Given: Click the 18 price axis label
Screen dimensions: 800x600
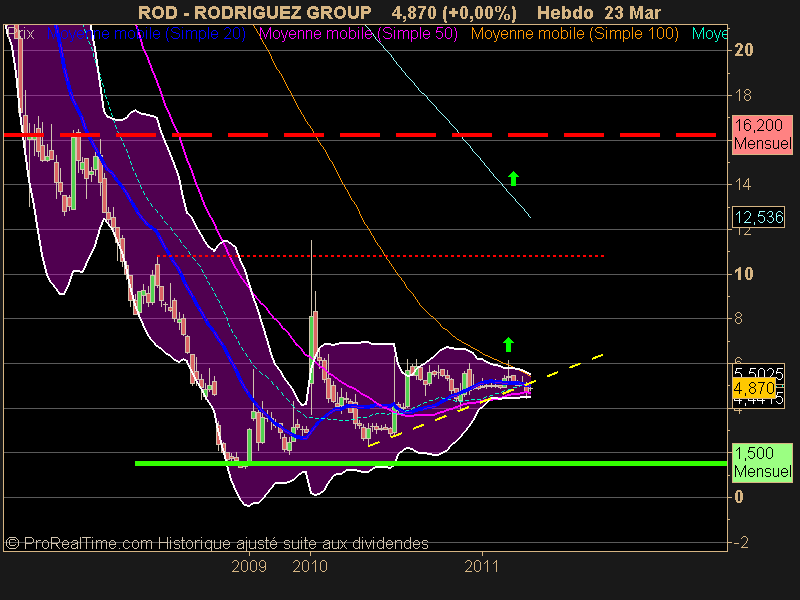Looking at the screenshot, I should pyautogui.click(x=743, y=95).
